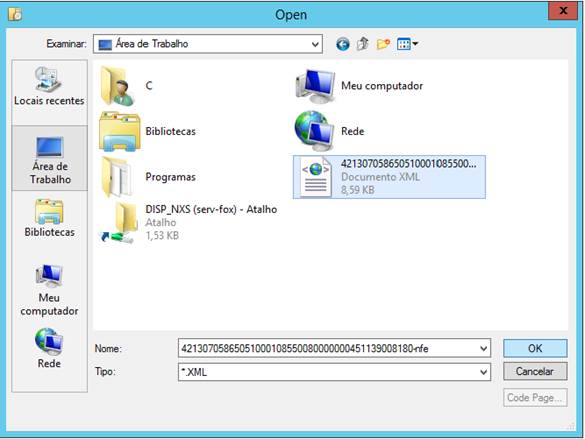Select the user folder icon named C
Image resolution: width=585 pixels, height=439 pixels.
pyautogui.click(x=118, y=86)
